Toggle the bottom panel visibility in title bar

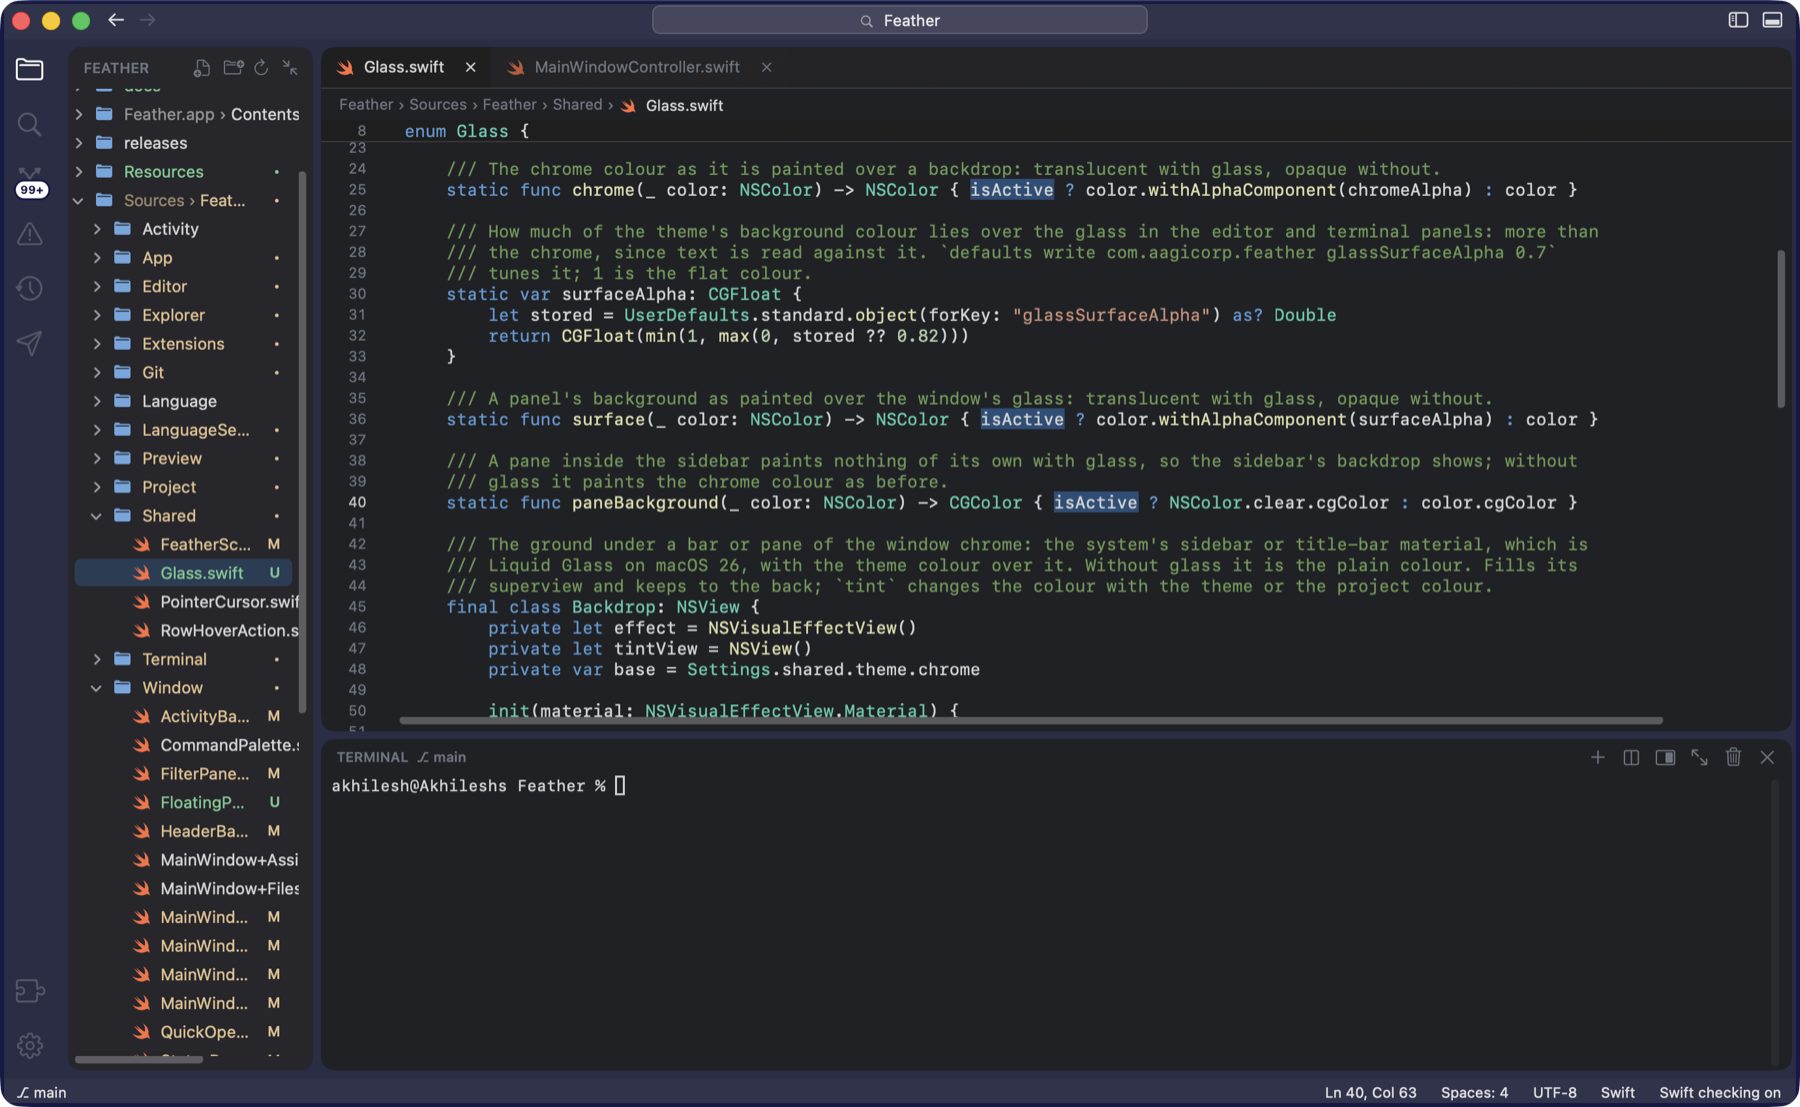point(1772,20)
